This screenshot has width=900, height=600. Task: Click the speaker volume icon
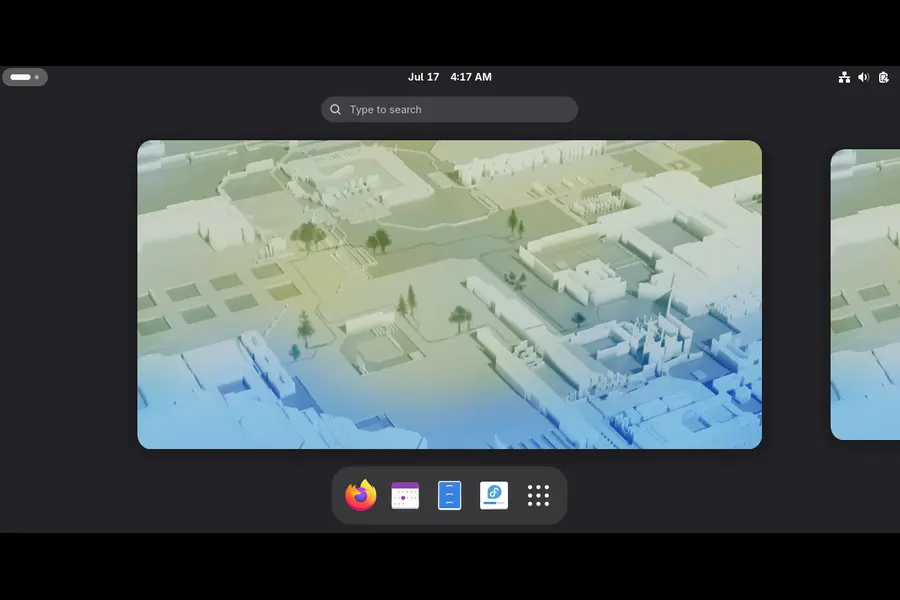(x=863, y=77)
